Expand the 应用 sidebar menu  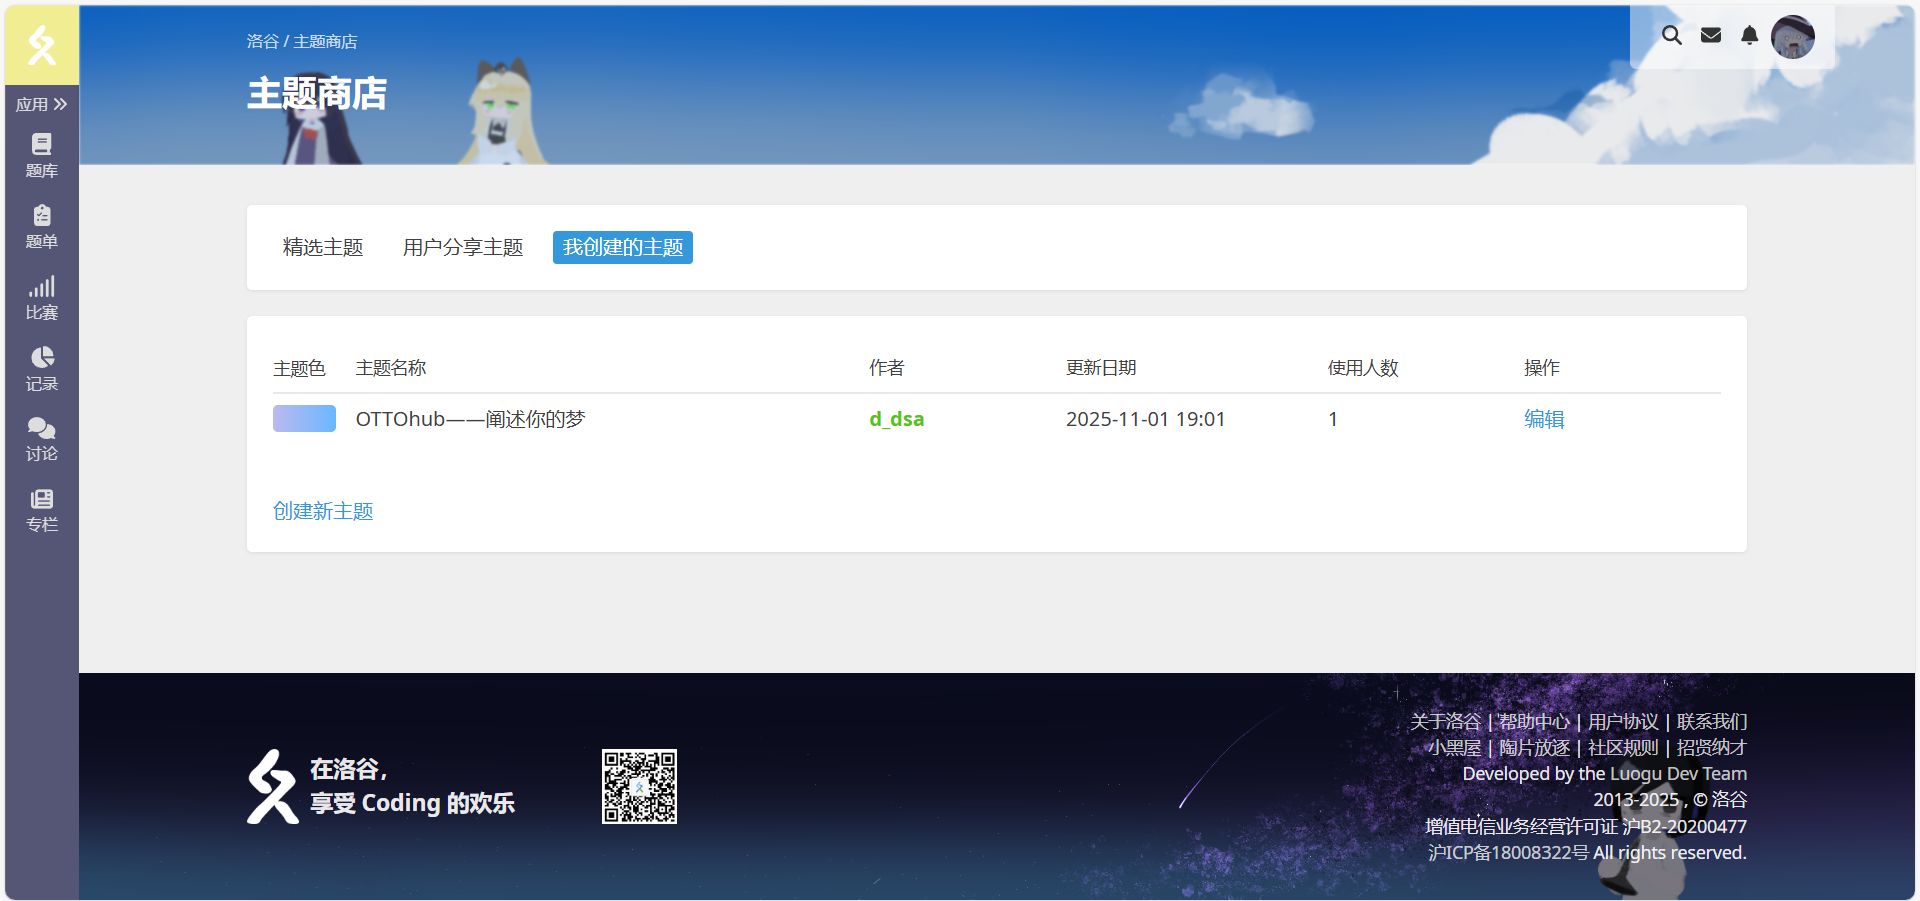click(x=42, y=104)
